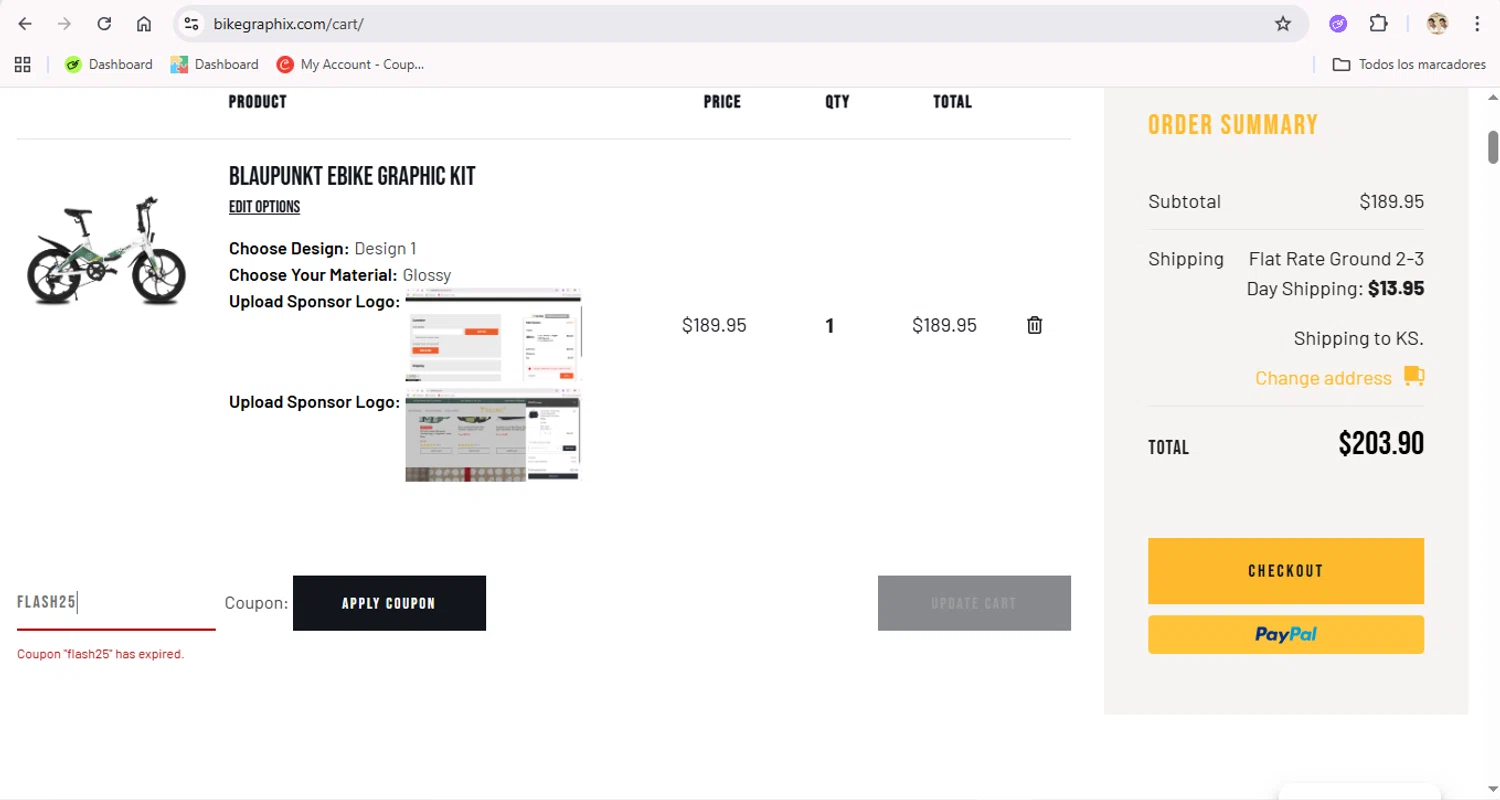The height and width of the screenshot is (800, 1500).
Task: Click the Glossy material value
Action: pos(427,275)
